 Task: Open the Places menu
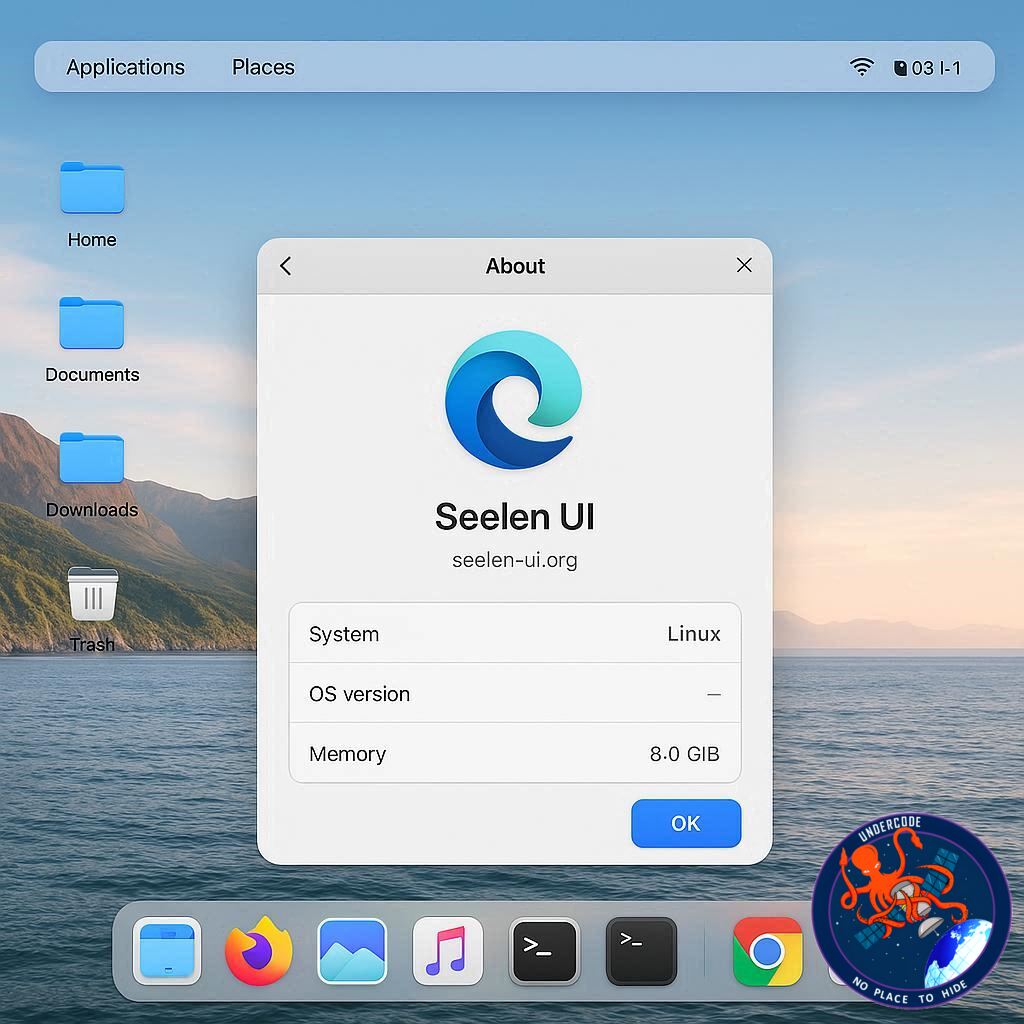(263, 67)
